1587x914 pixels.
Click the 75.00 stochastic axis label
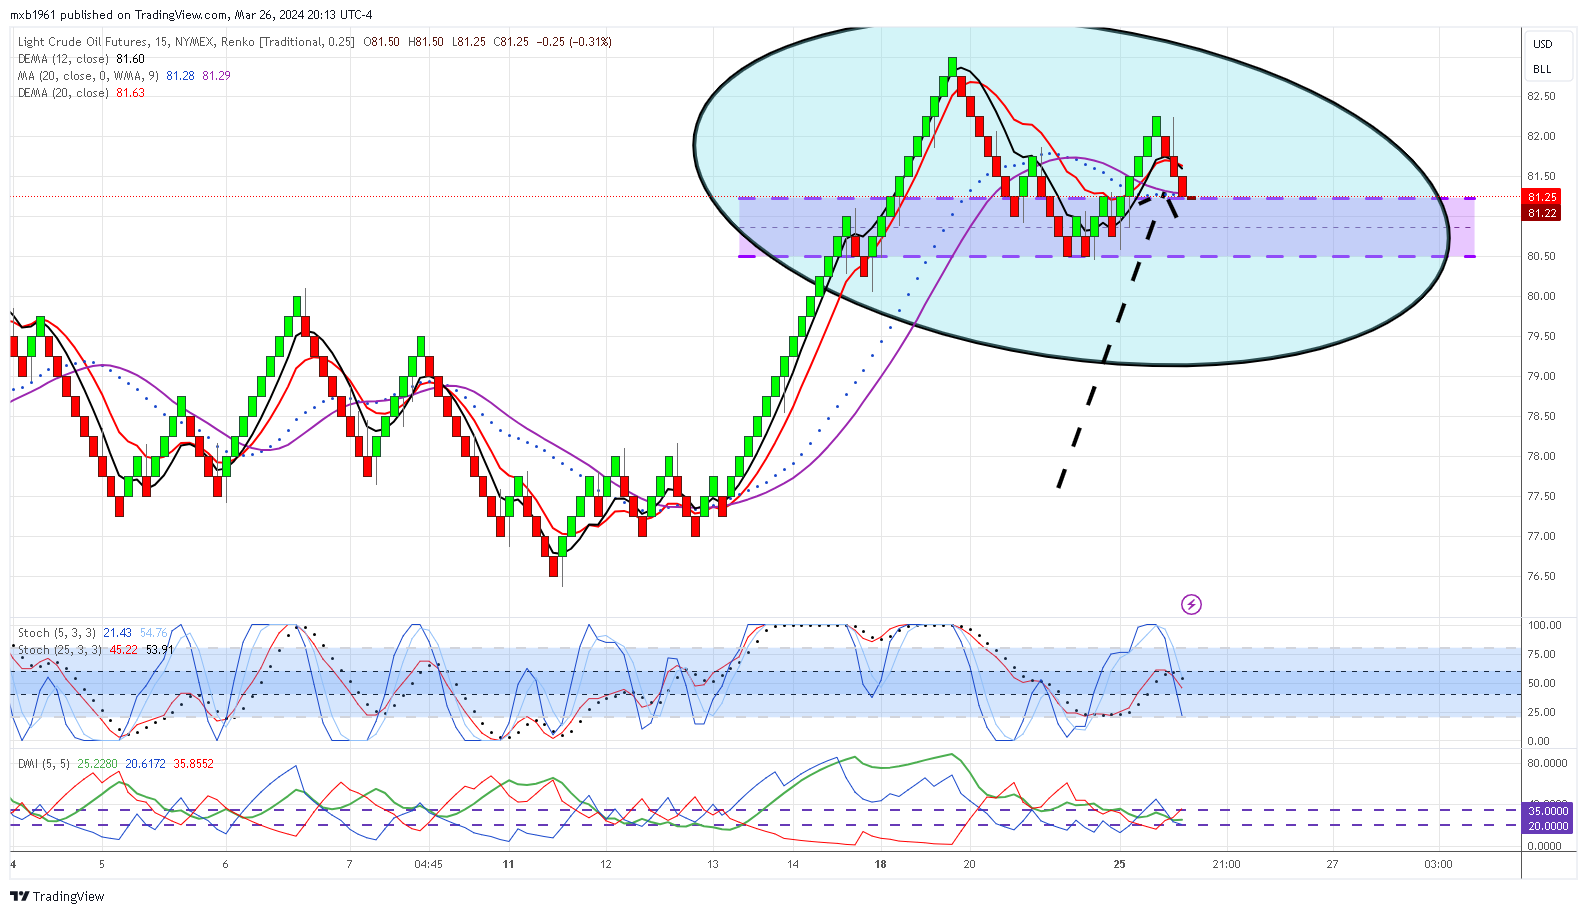coord(1542,654)
